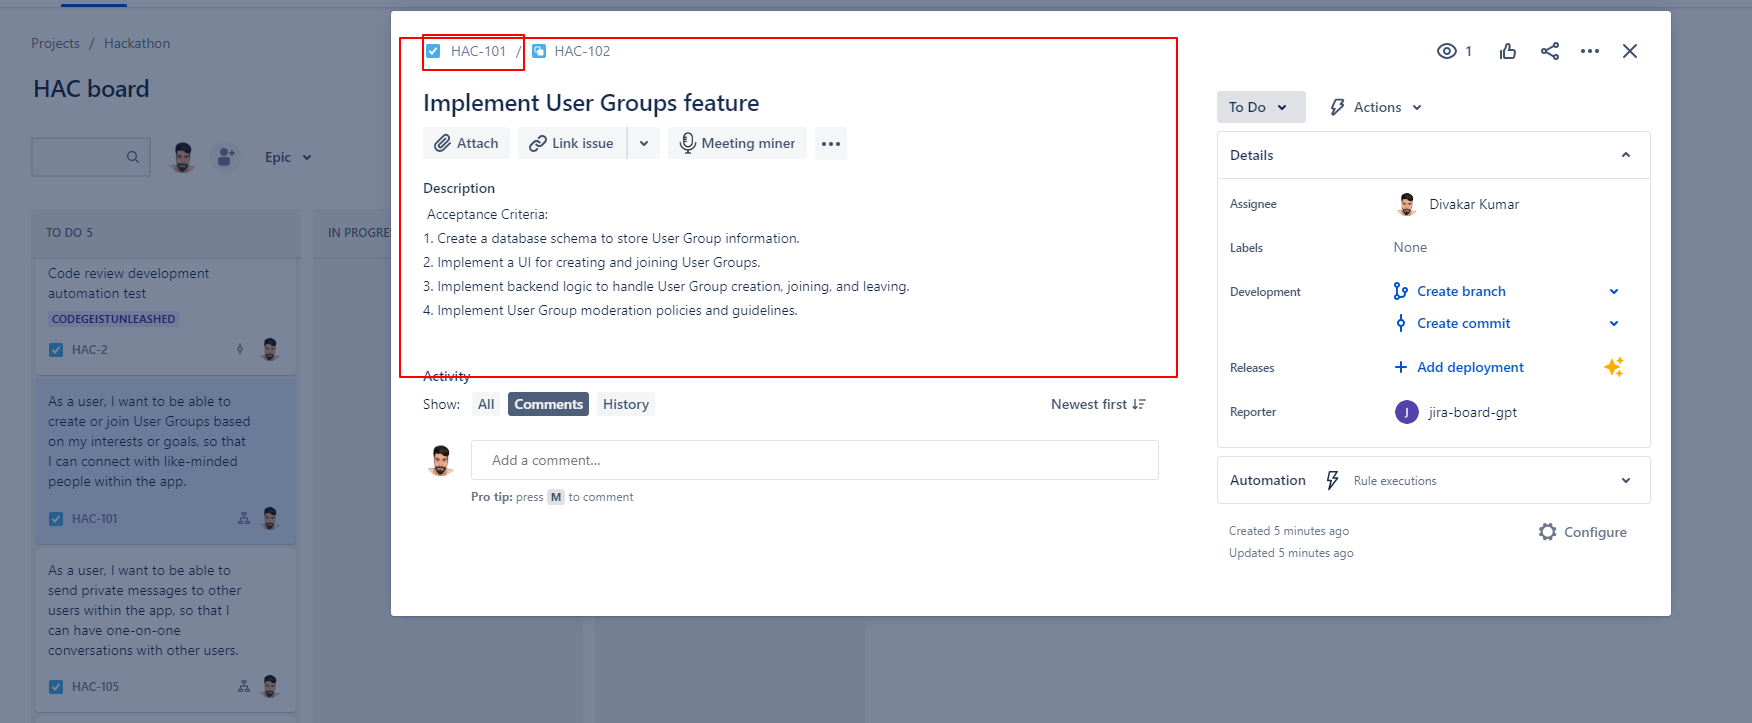Viewport: 1752px width, 723px height.
Task: Click the sparkle icon beside Add deployment
Action: click(1614, 367)
